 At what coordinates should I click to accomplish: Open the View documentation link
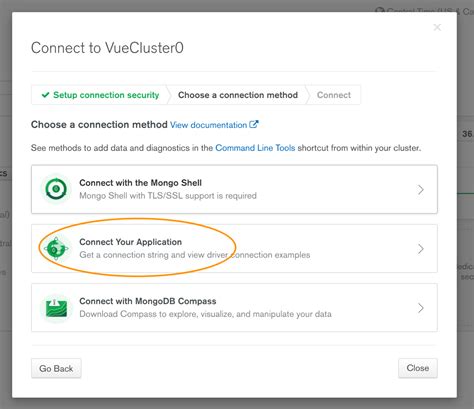point(208,125)
